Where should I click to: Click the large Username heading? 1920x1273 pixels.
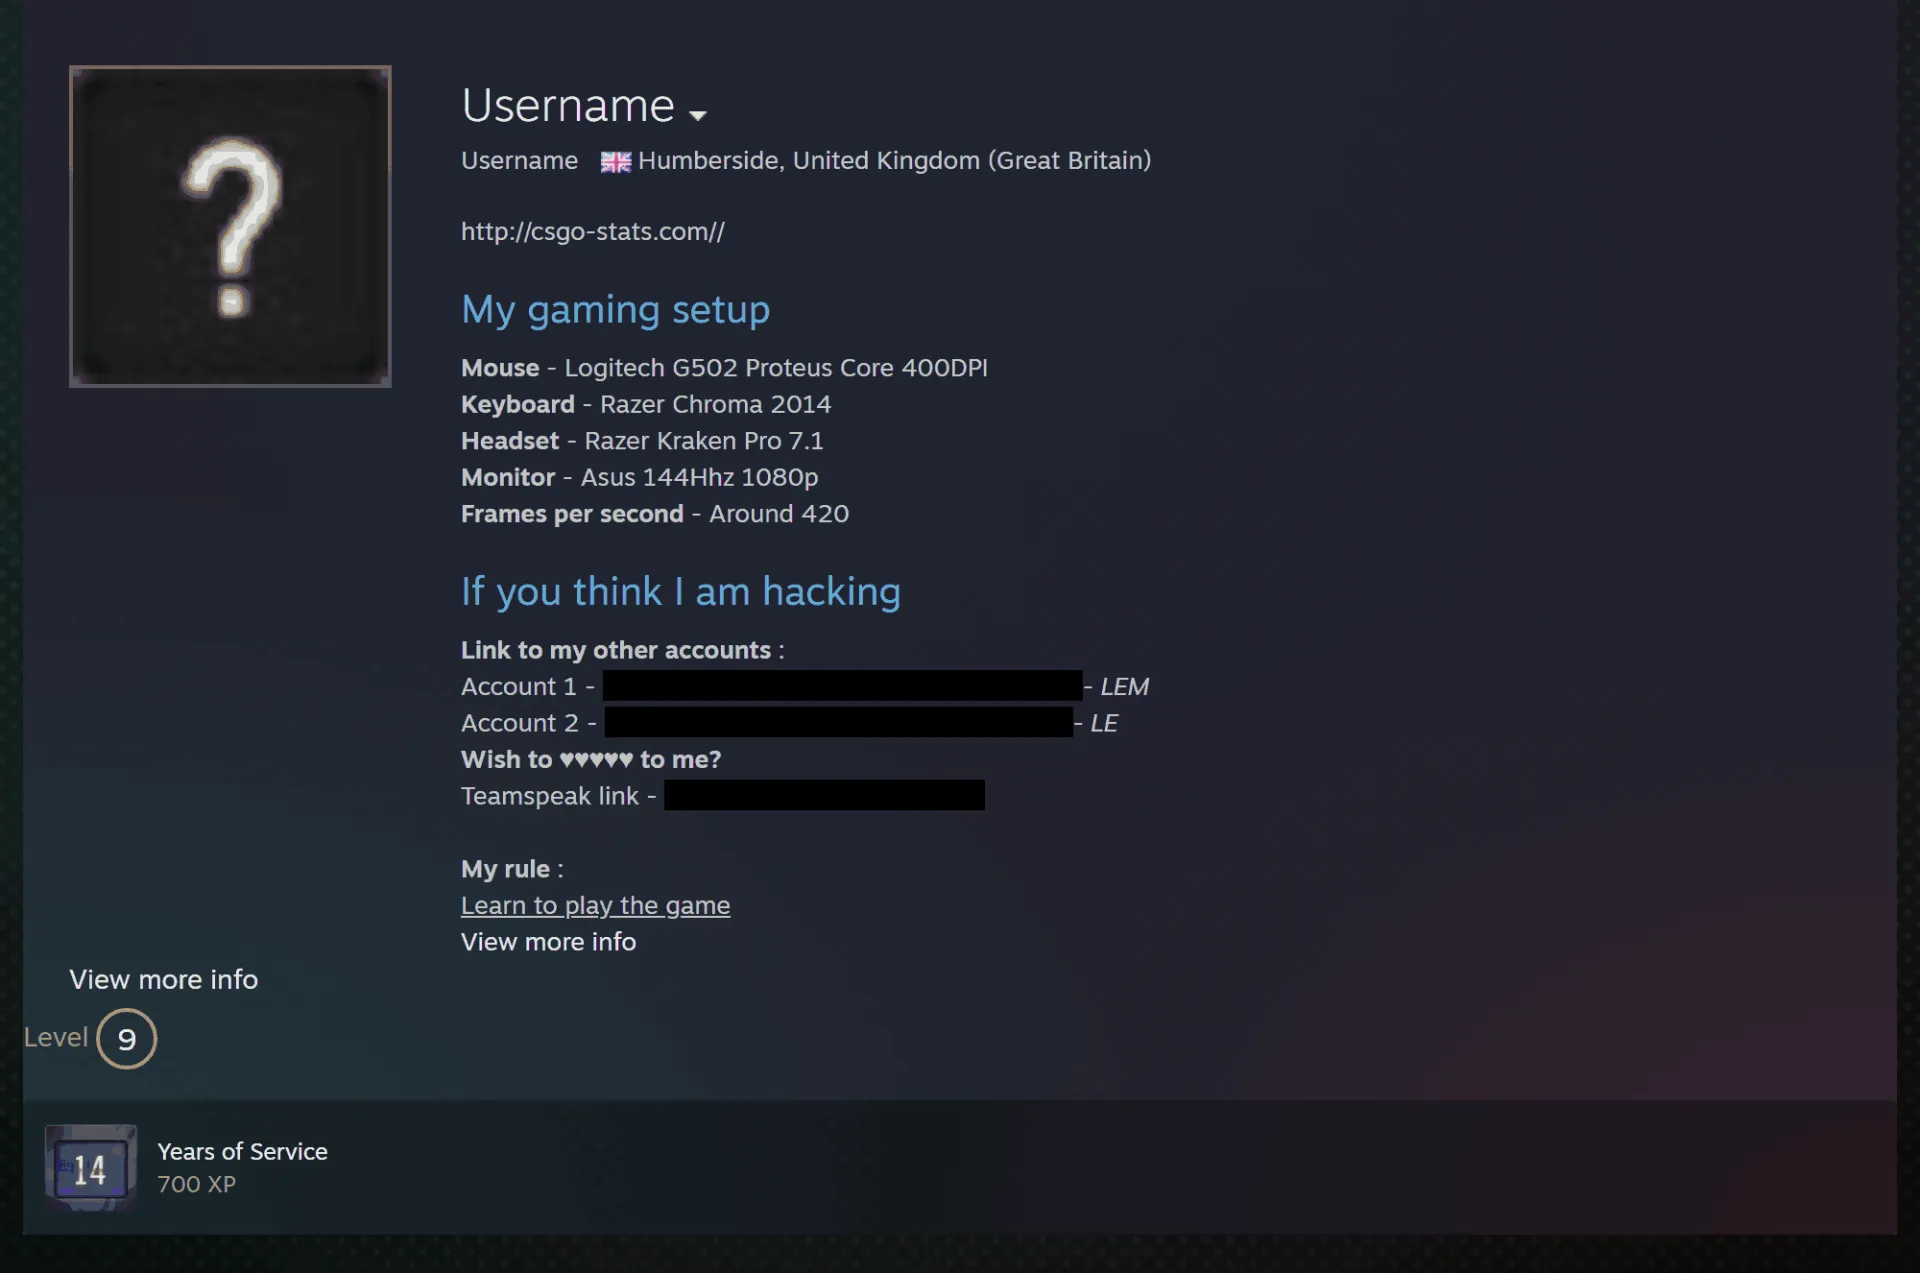568,105
